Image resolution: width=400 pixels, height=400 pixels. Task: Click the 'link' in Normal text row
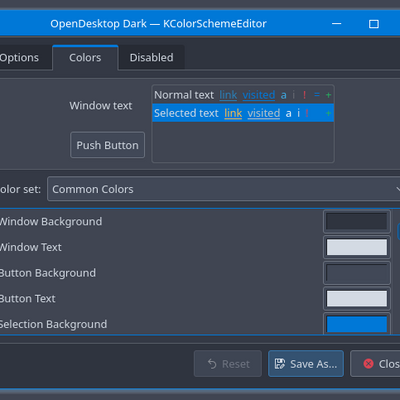pos(228,95)
